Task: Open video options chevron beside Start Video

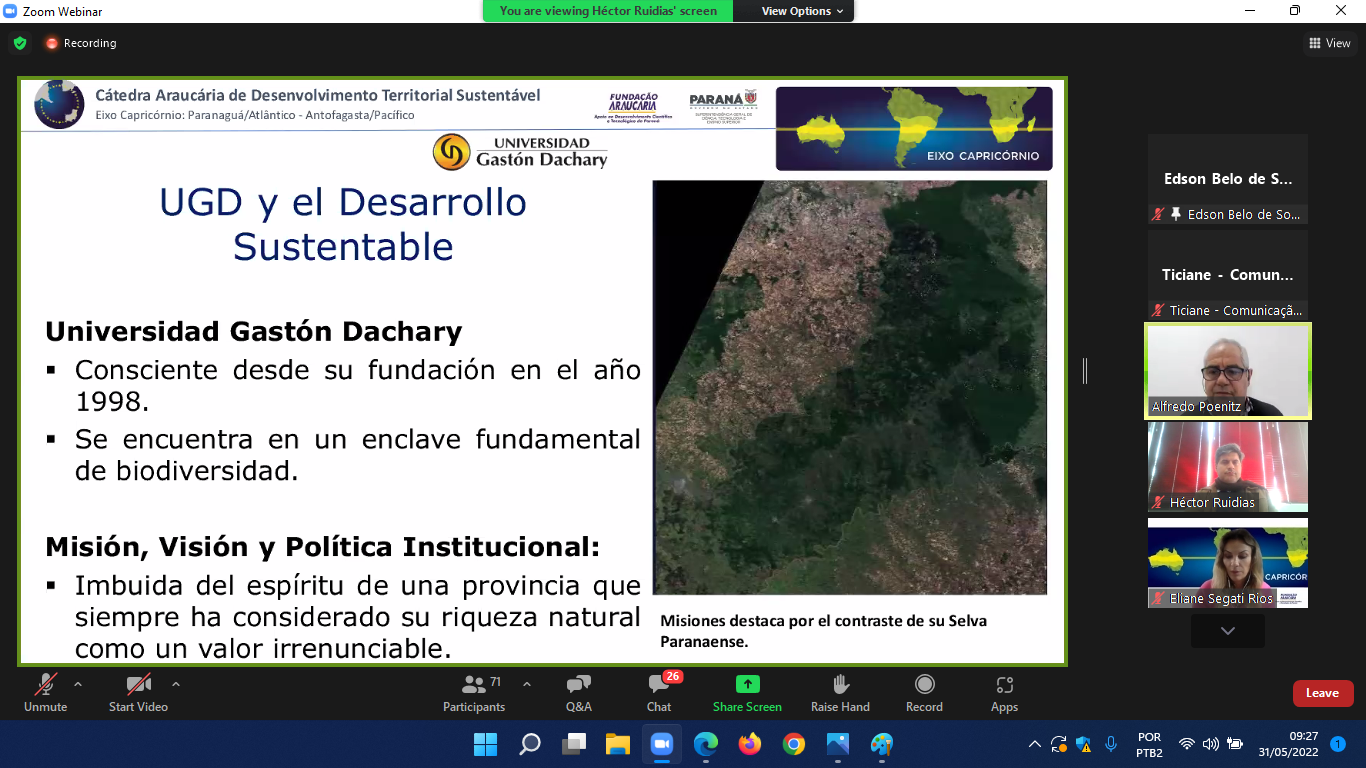Action: click(x=176, y=685)
